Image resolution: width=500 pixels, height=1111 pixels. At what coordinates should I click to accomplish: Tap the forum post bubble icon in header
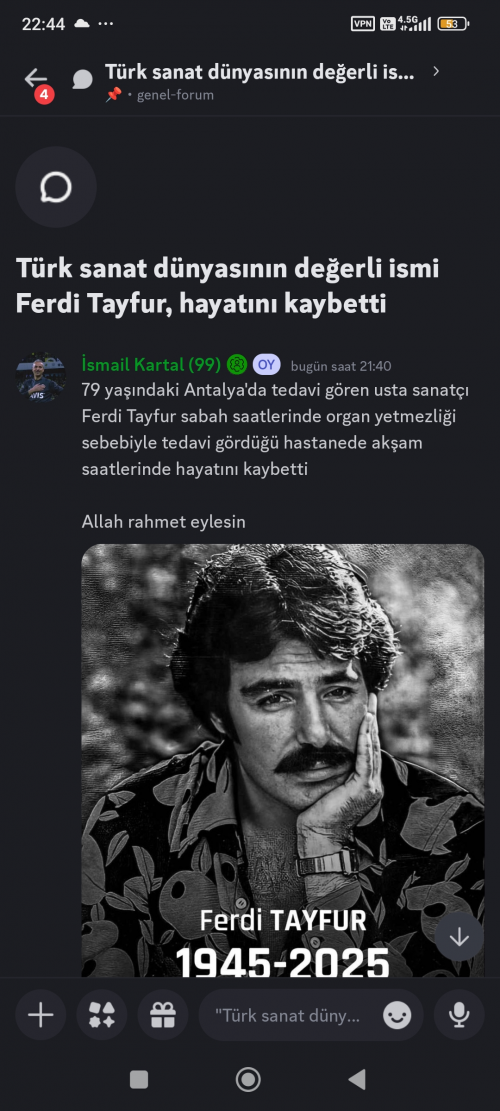[82, 79]
